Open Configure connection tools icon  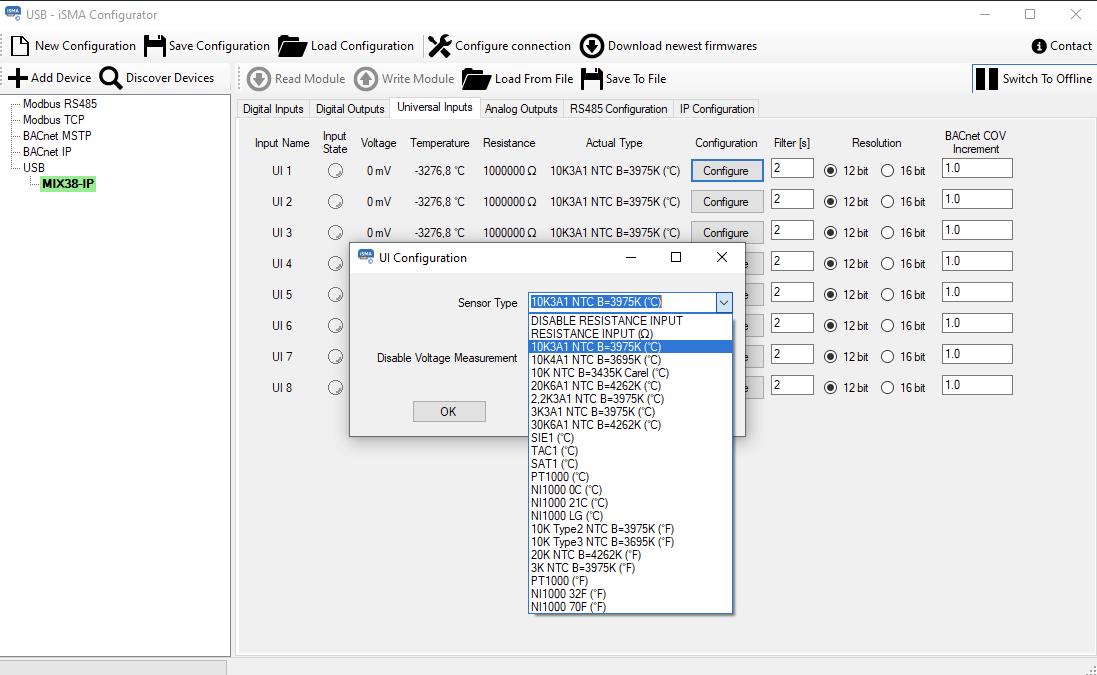pyautogui.click(x=440, y=46)
